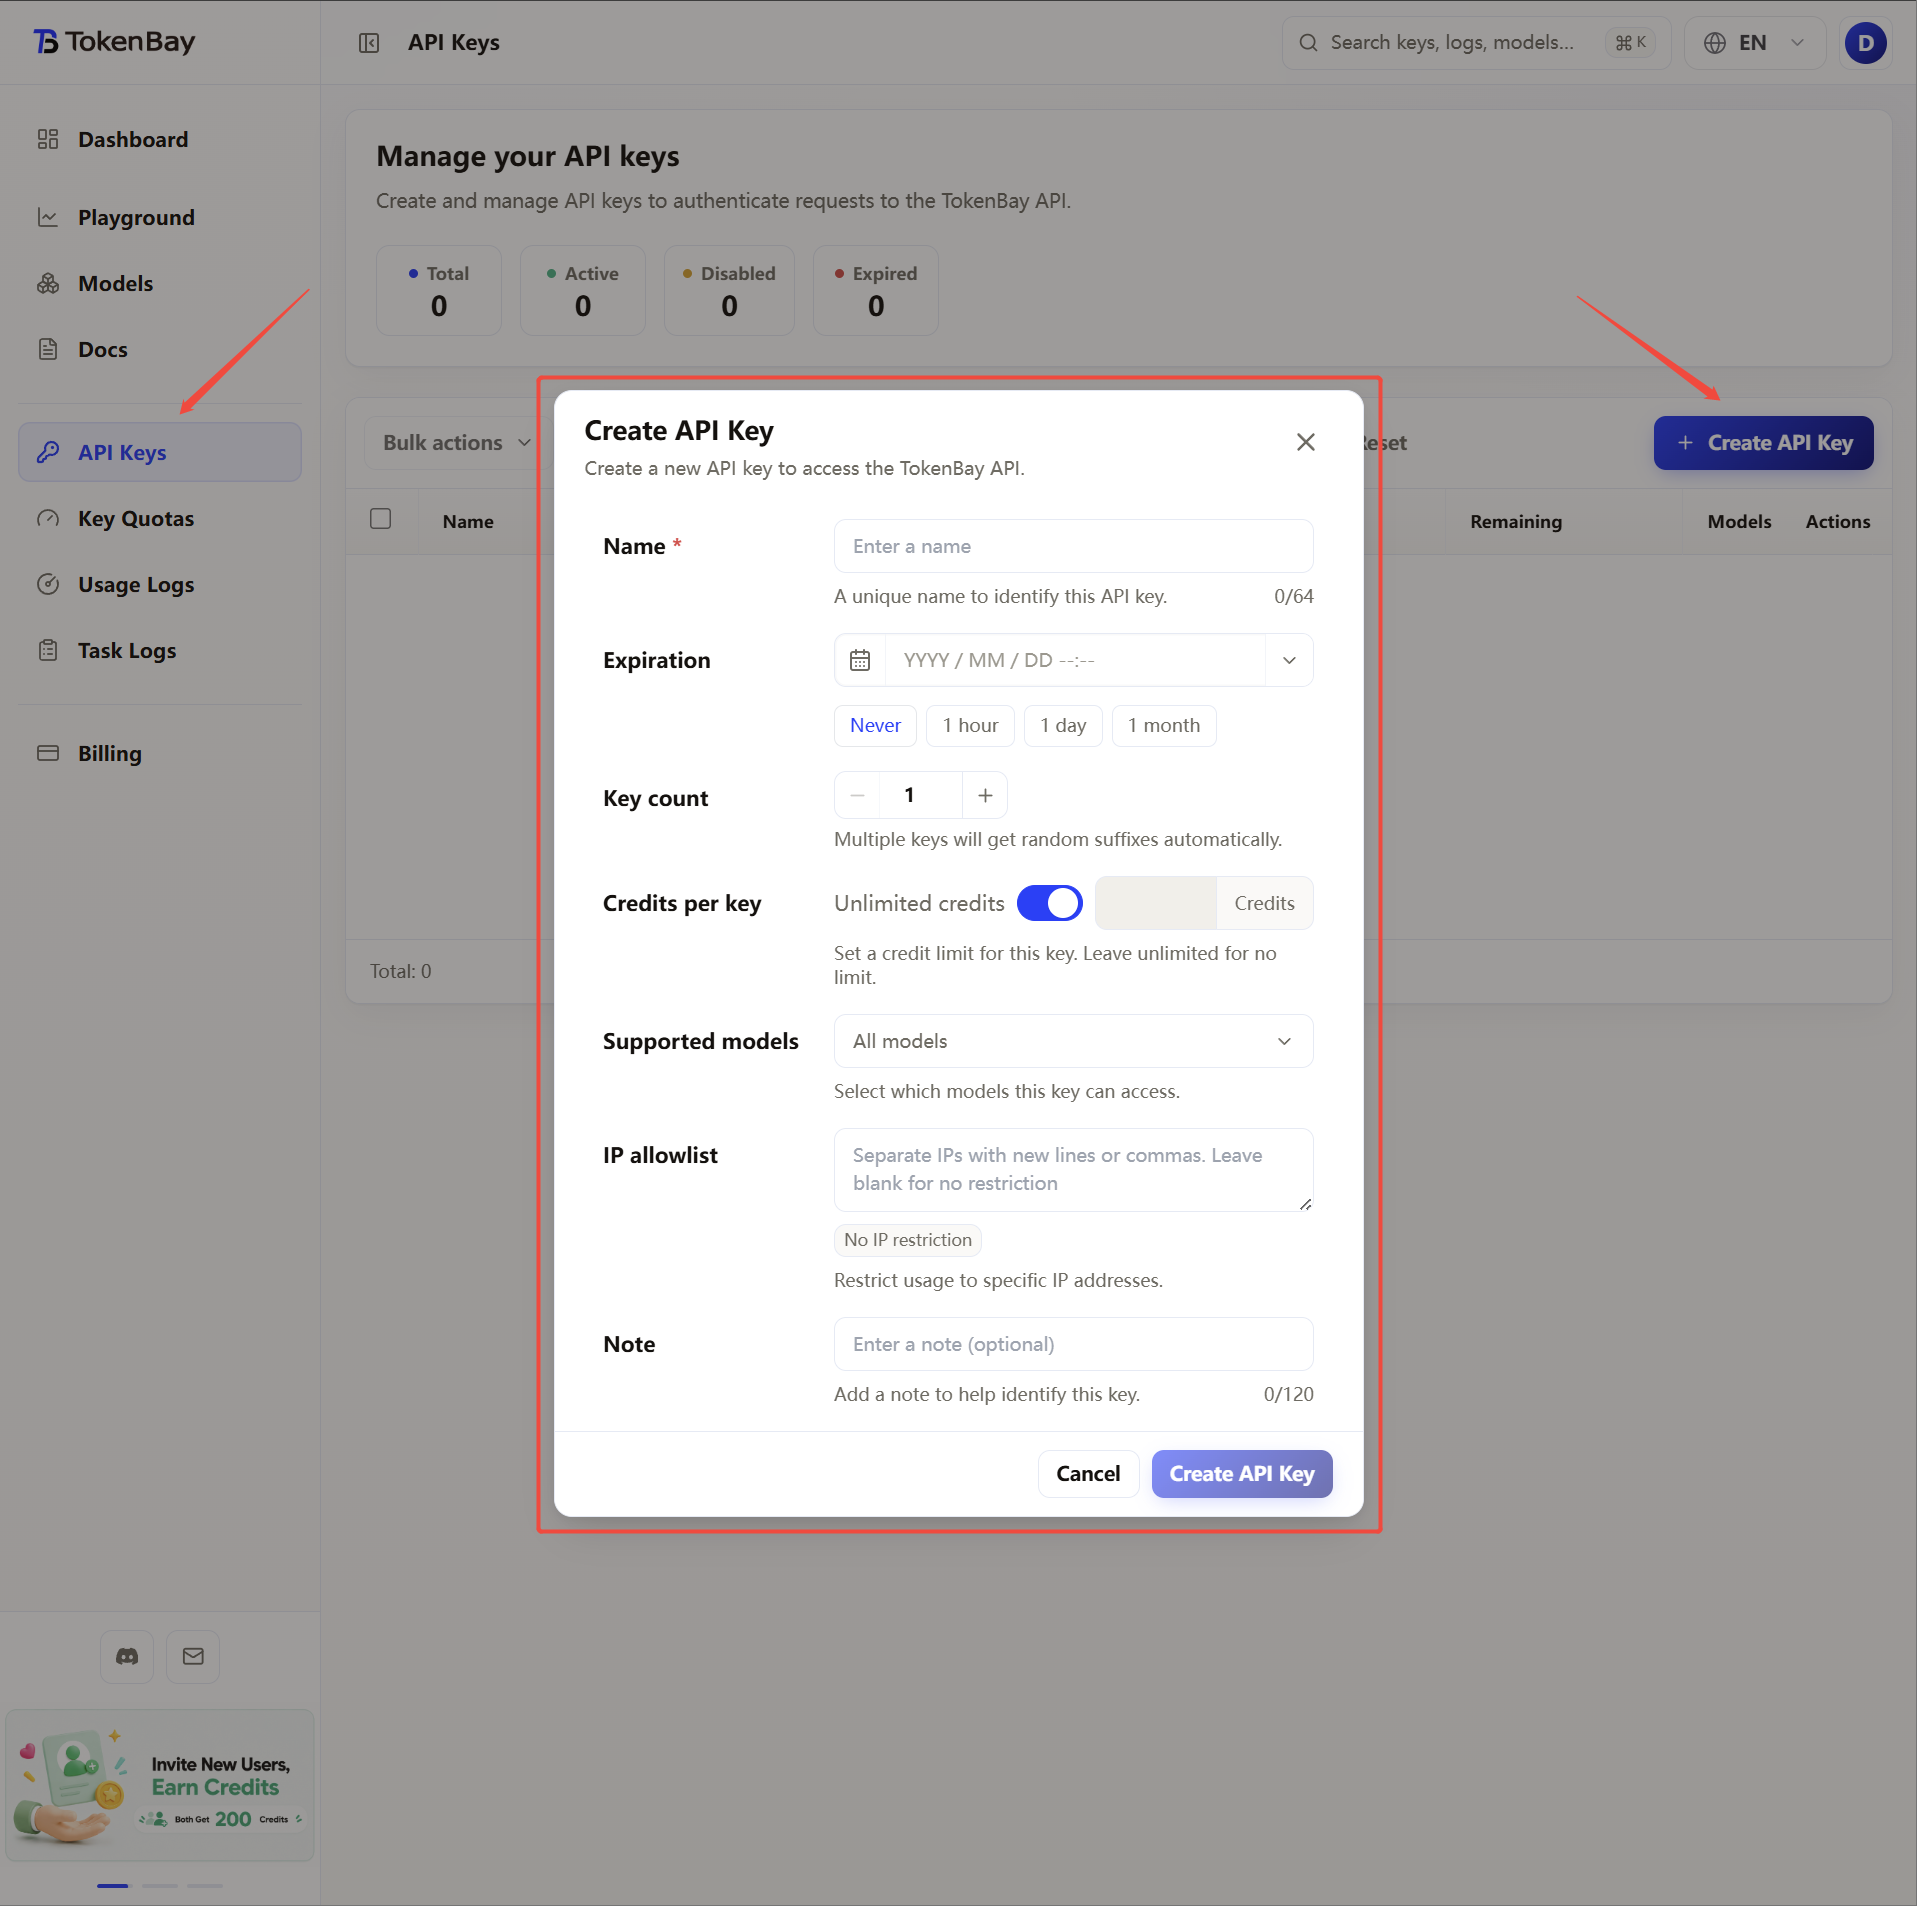Click the key count number field
This screenshot has height=1906, width=1917.
[921, 795]
